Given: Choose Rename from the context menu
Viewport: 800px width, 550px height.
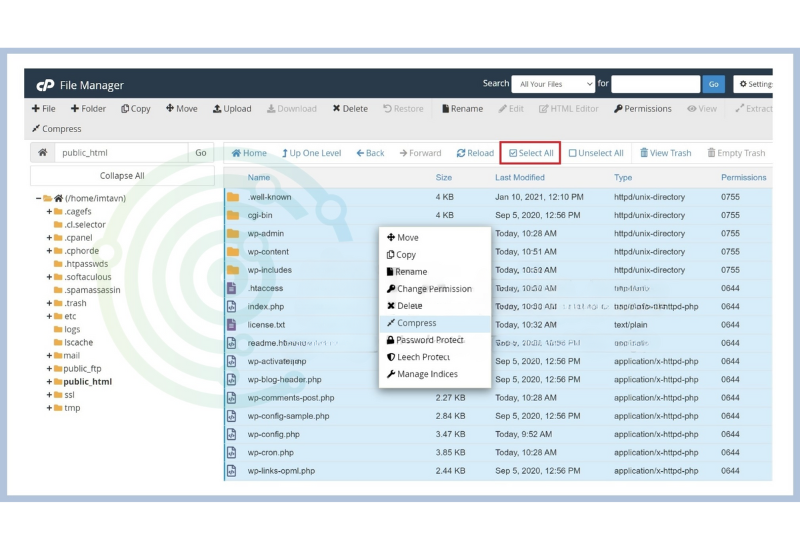Looking at the screenshot, I should (435, 272).
